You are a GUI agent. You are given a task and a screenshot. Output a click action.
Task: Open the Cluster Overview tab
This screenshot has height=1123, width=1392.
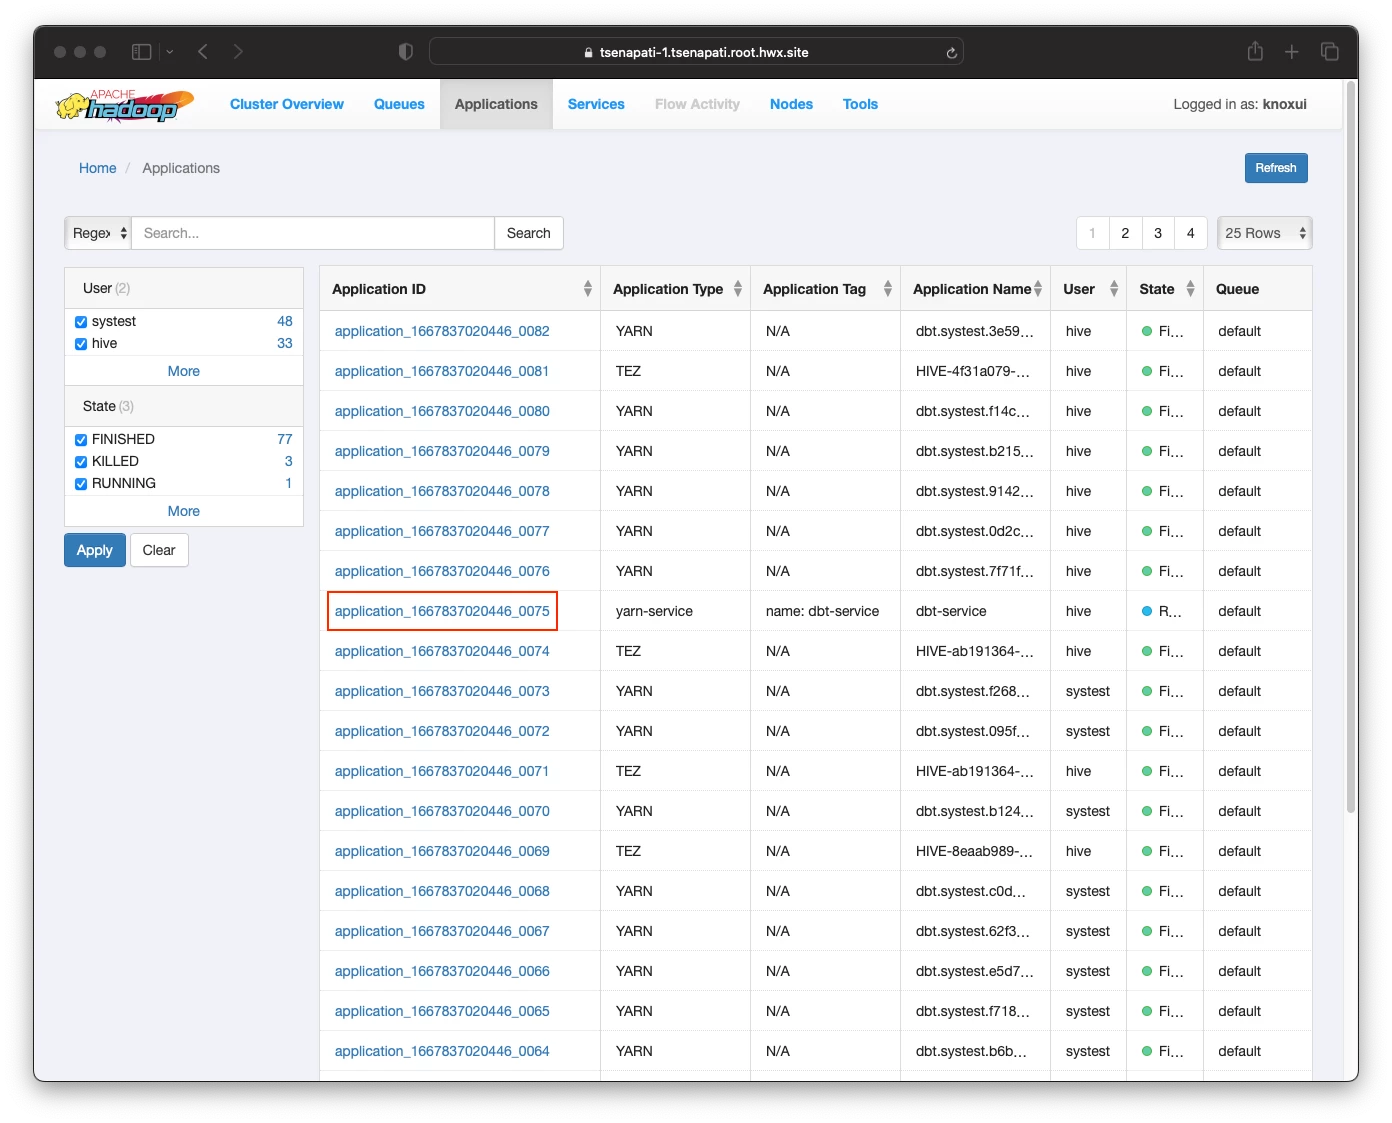287,104
